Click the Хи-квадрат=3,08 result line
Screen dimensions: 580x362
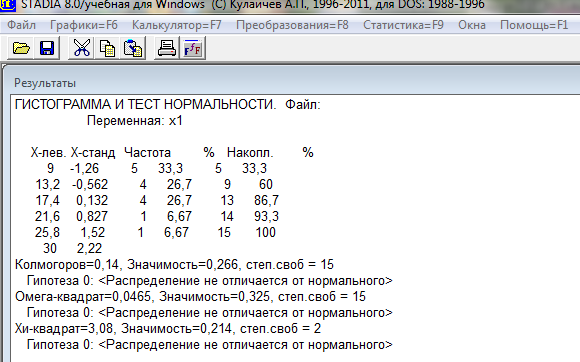coord(168,329)
